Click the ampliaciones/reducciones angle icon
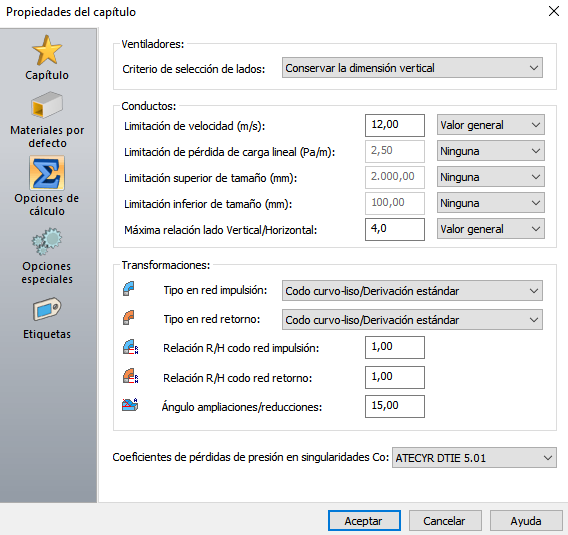Screen dimensions: 568x535 coord(130,405)
